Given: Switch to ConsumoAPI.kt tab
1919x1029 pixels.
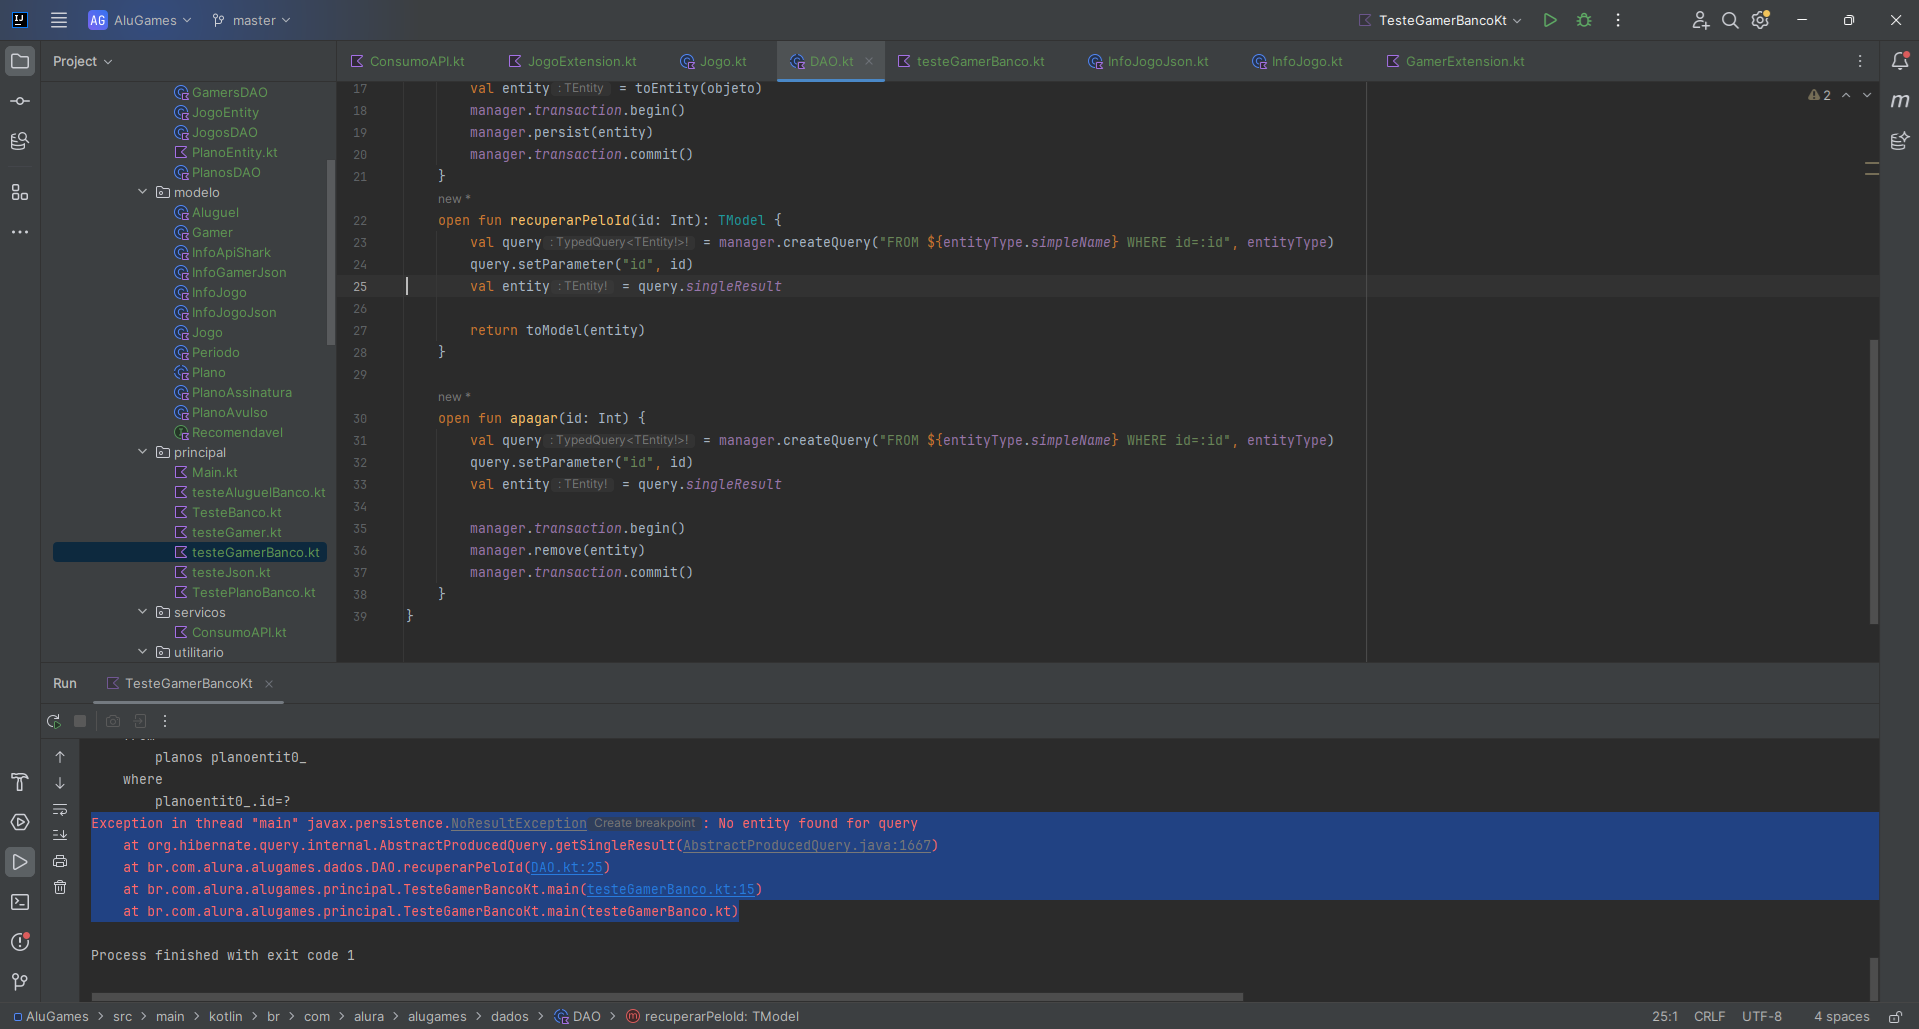Looking at the screenshot, I should (x=407, y=61).
